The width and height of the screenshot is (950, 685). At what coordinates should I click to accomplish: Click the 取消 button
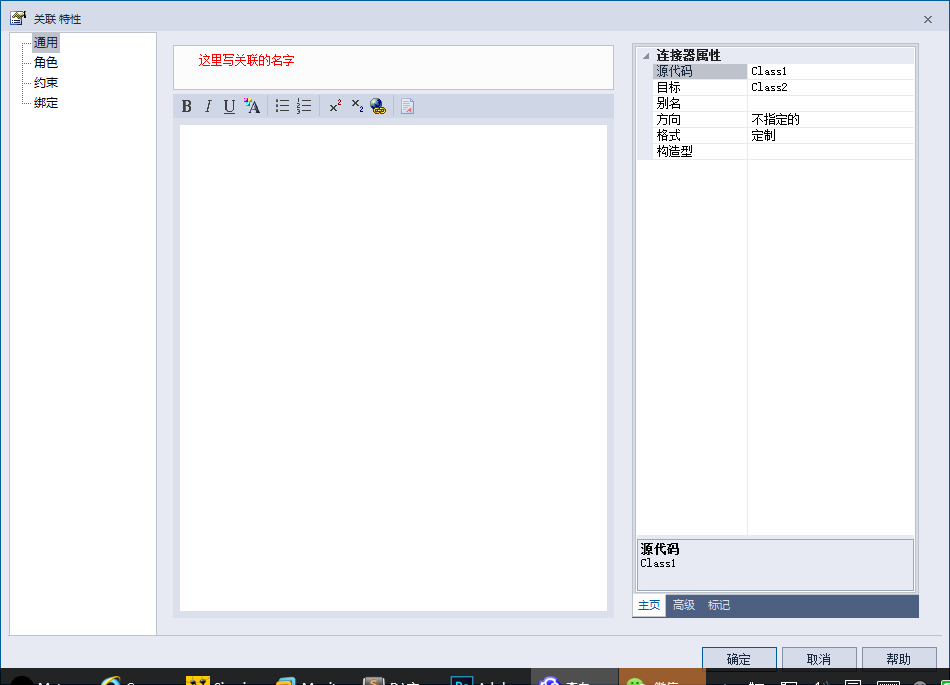click(x=818, y=659)
